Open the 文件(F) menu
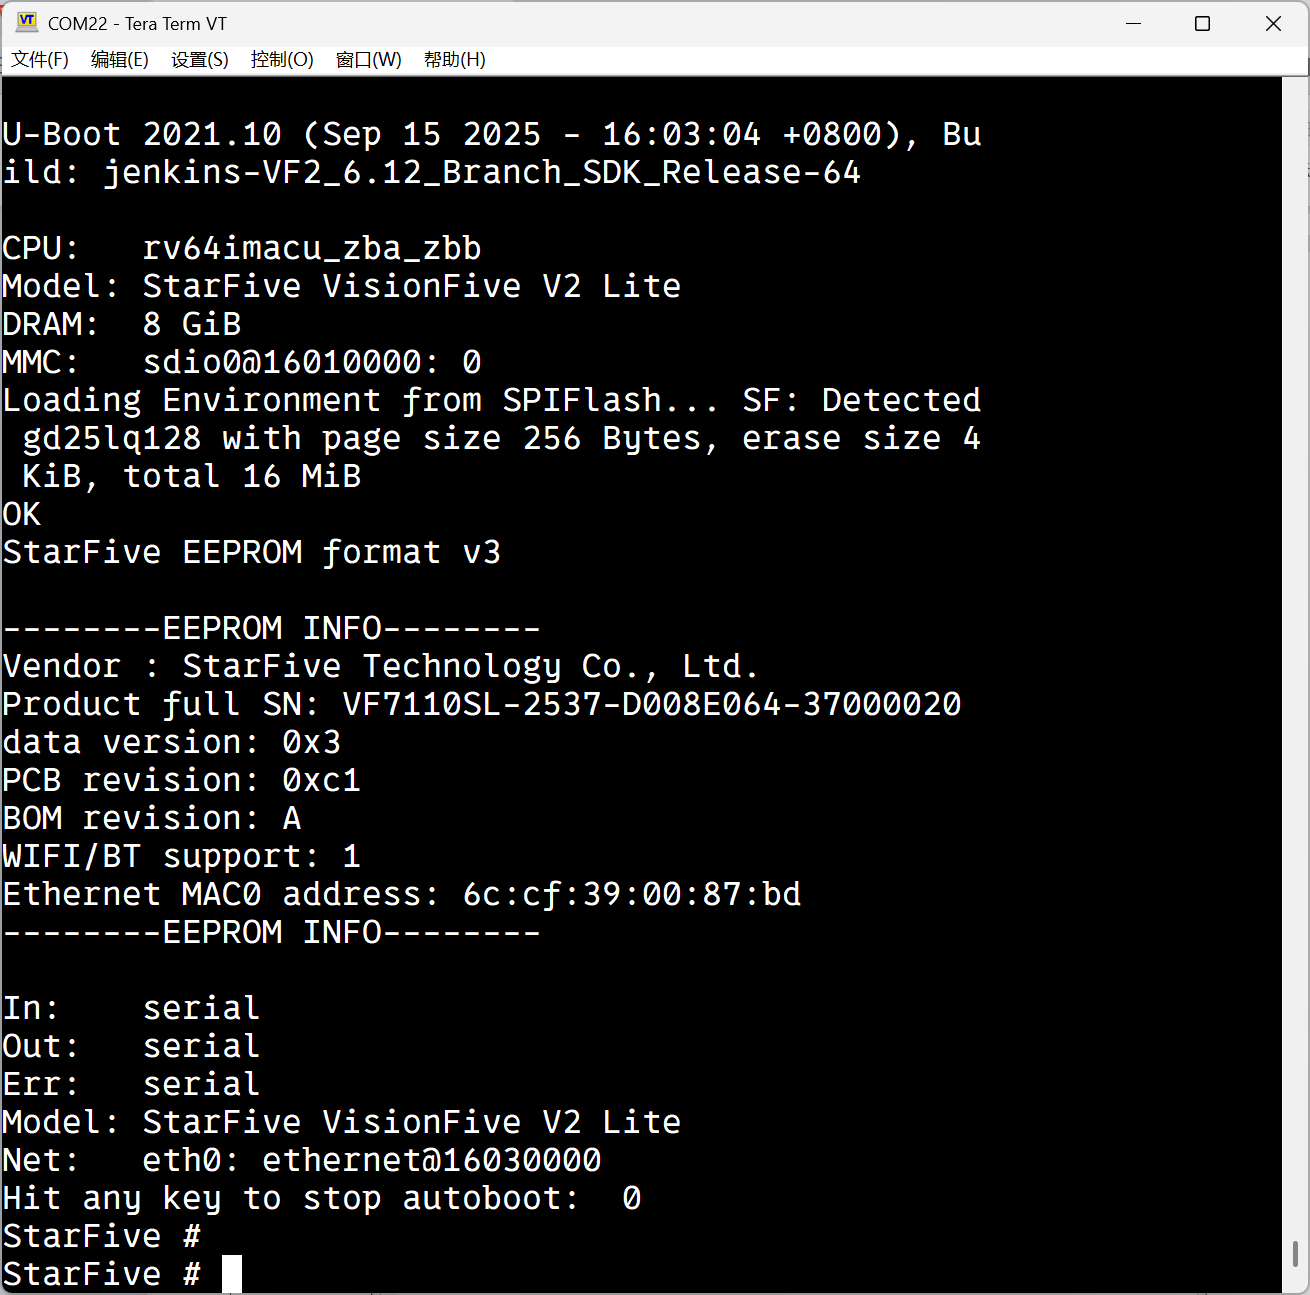This screenshot has width=1310, height=1295. click(40, 60)
